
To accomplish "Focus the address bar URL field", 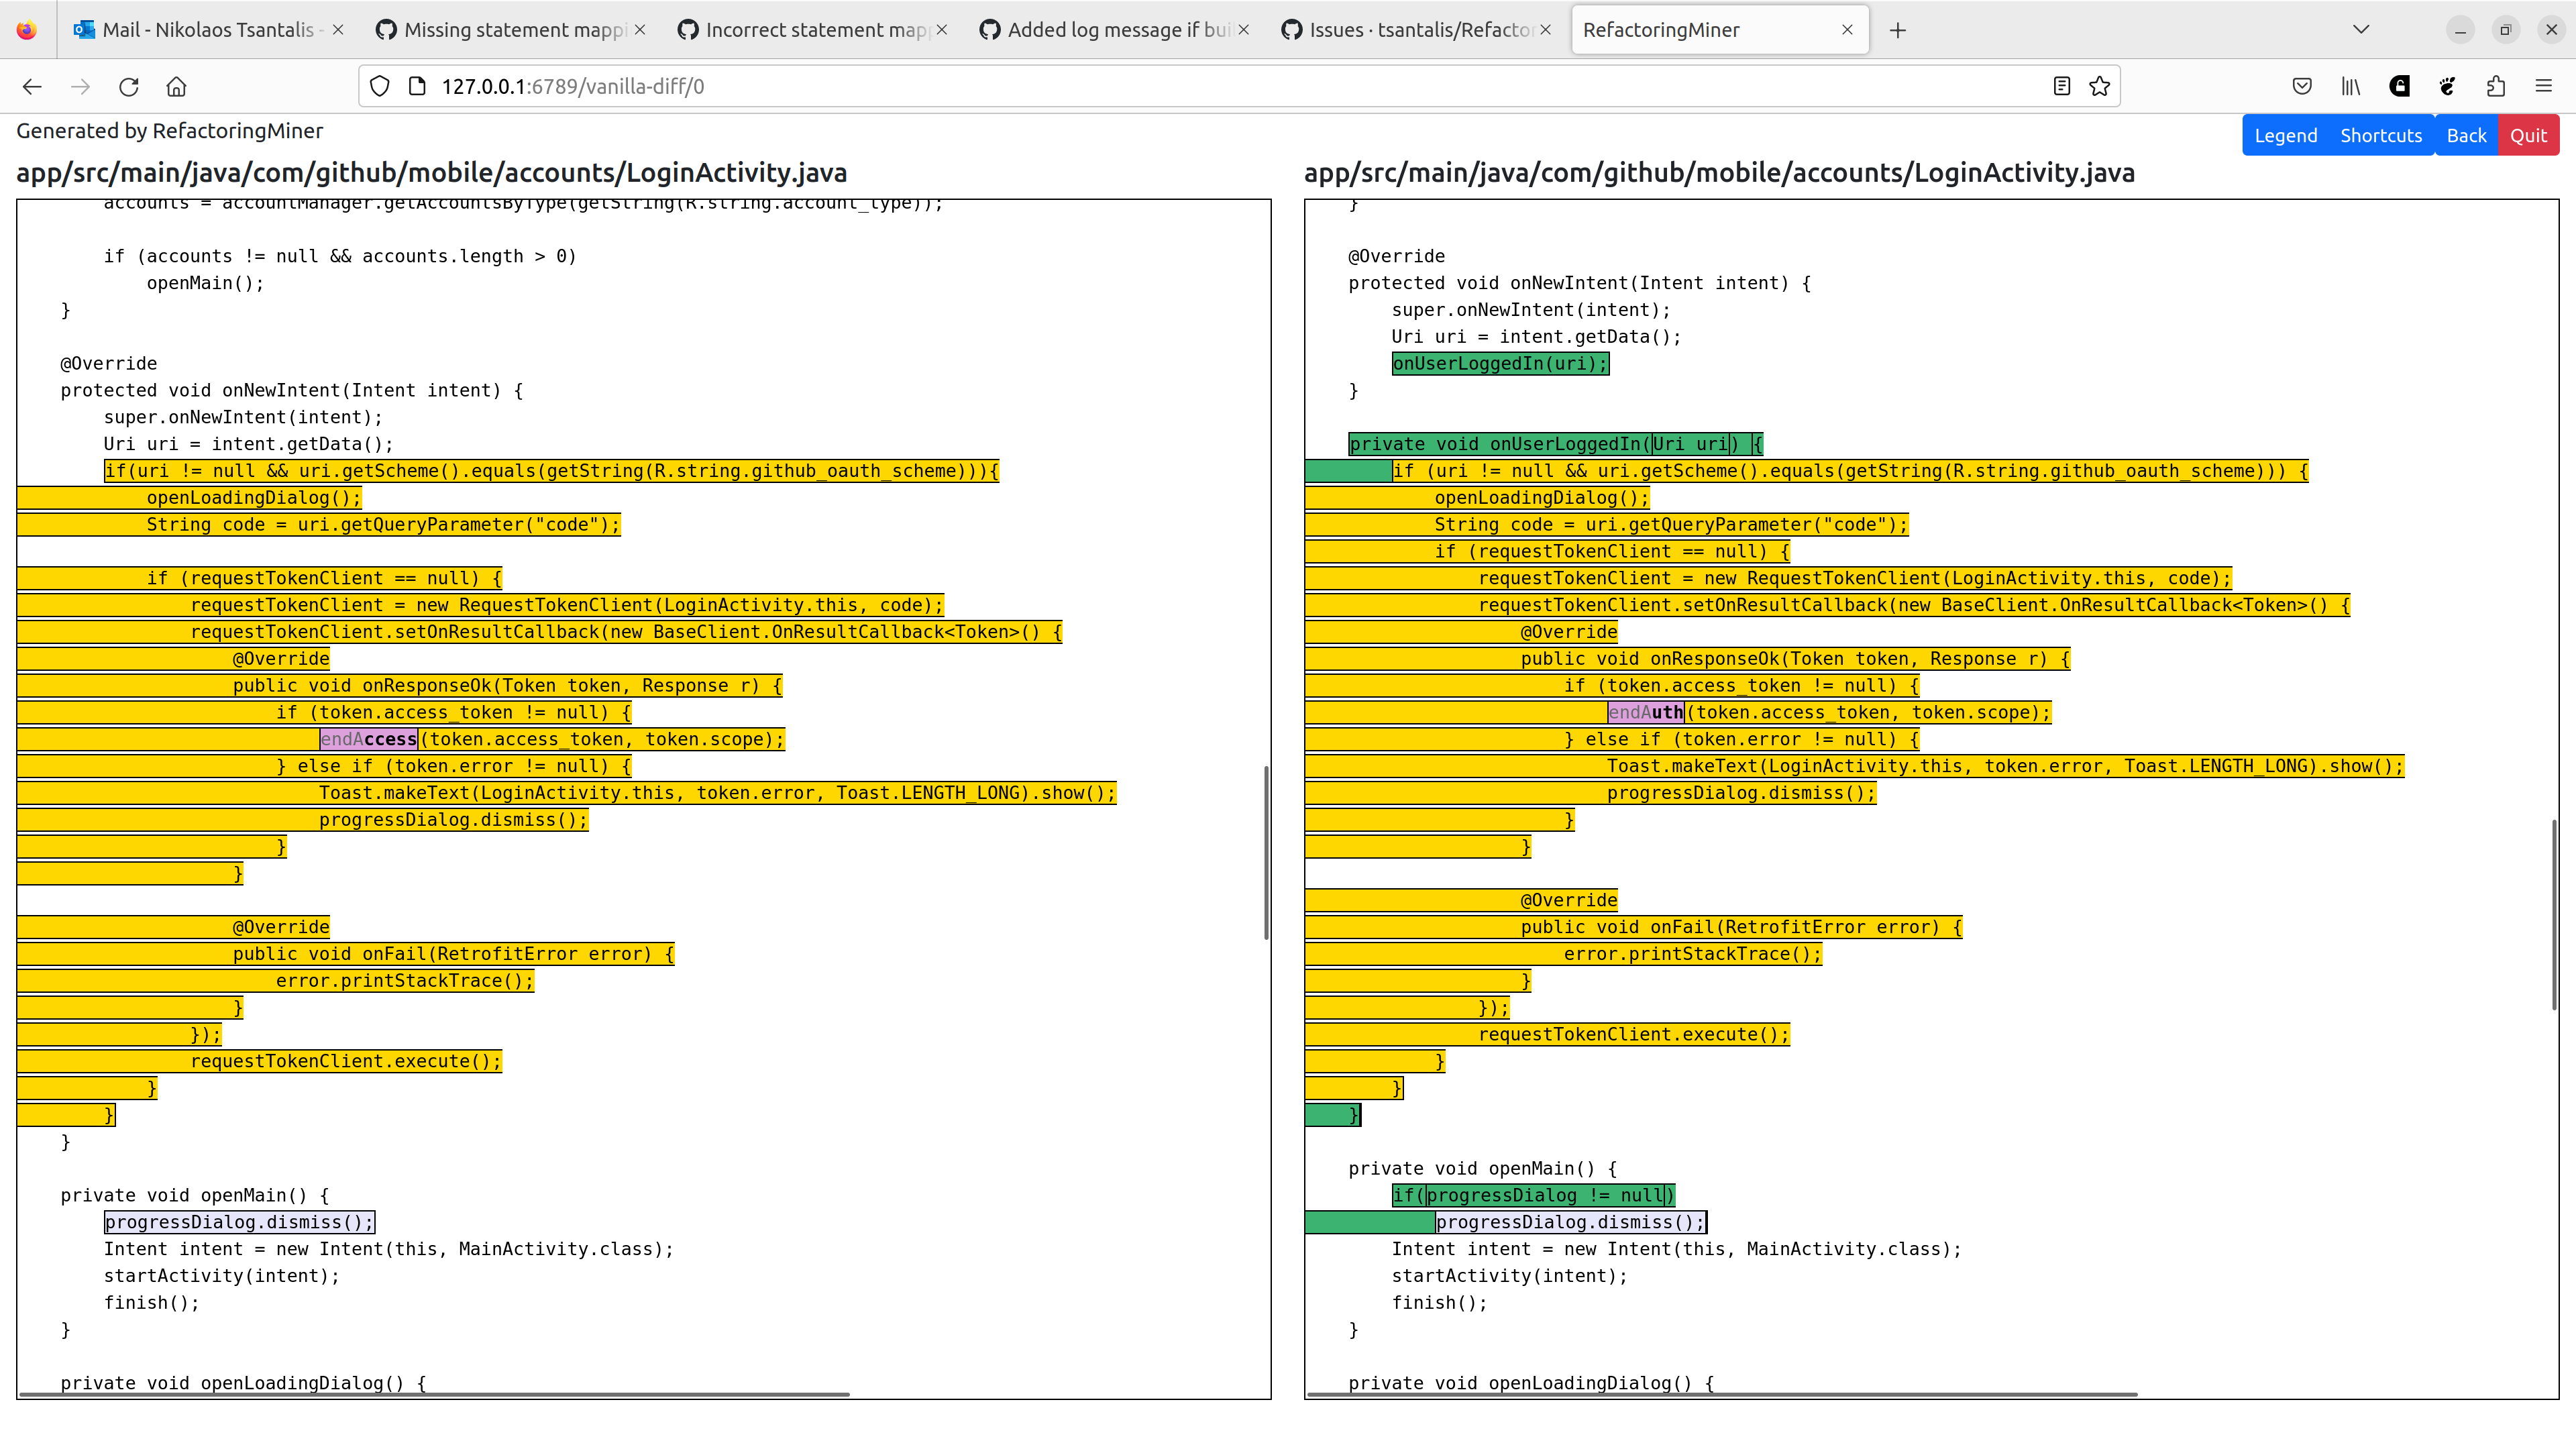I will [x=1240, y=87].
